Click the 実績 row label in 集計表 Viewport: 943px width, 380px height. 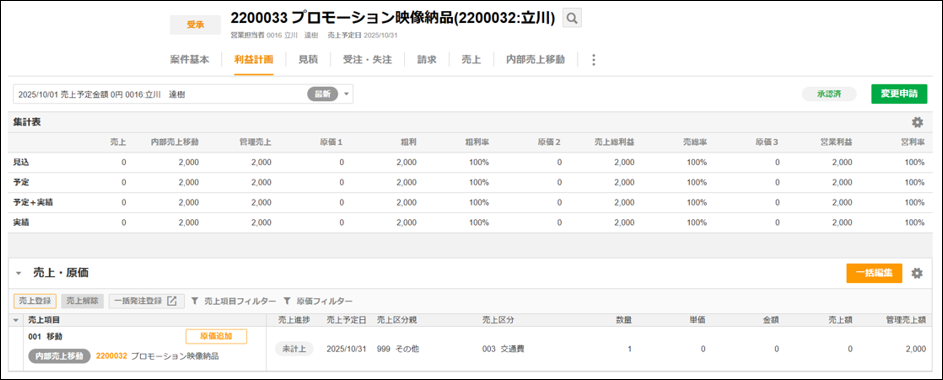[21, 222]
